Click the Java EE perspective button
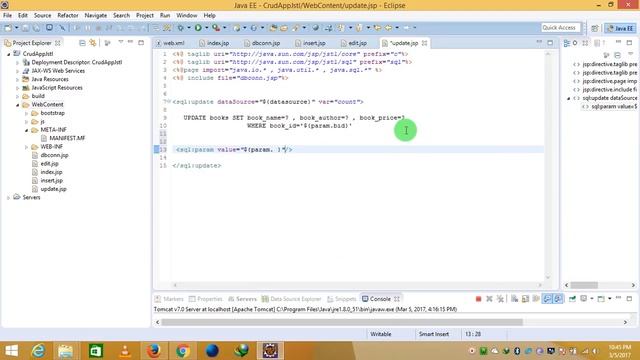The image size is (640, 360). point(620,28)
